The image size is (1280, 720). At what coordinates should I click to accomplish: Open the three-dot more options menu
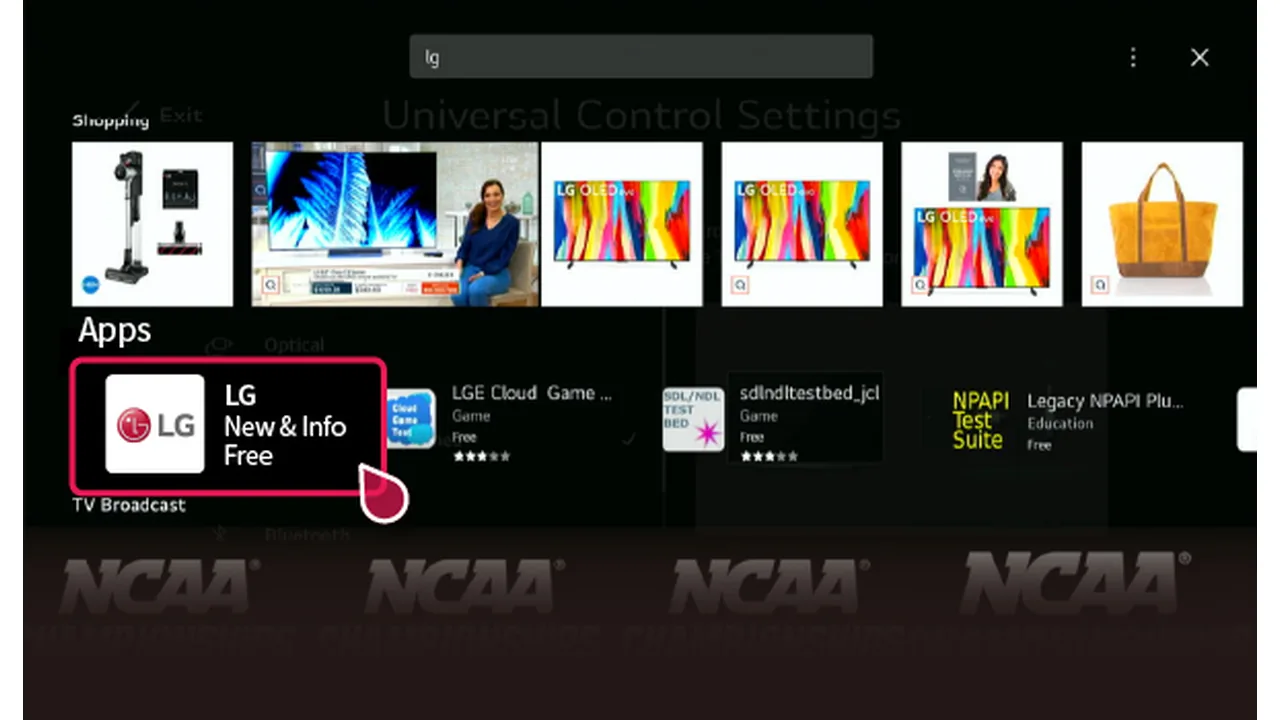click(x=1133, y=58)
